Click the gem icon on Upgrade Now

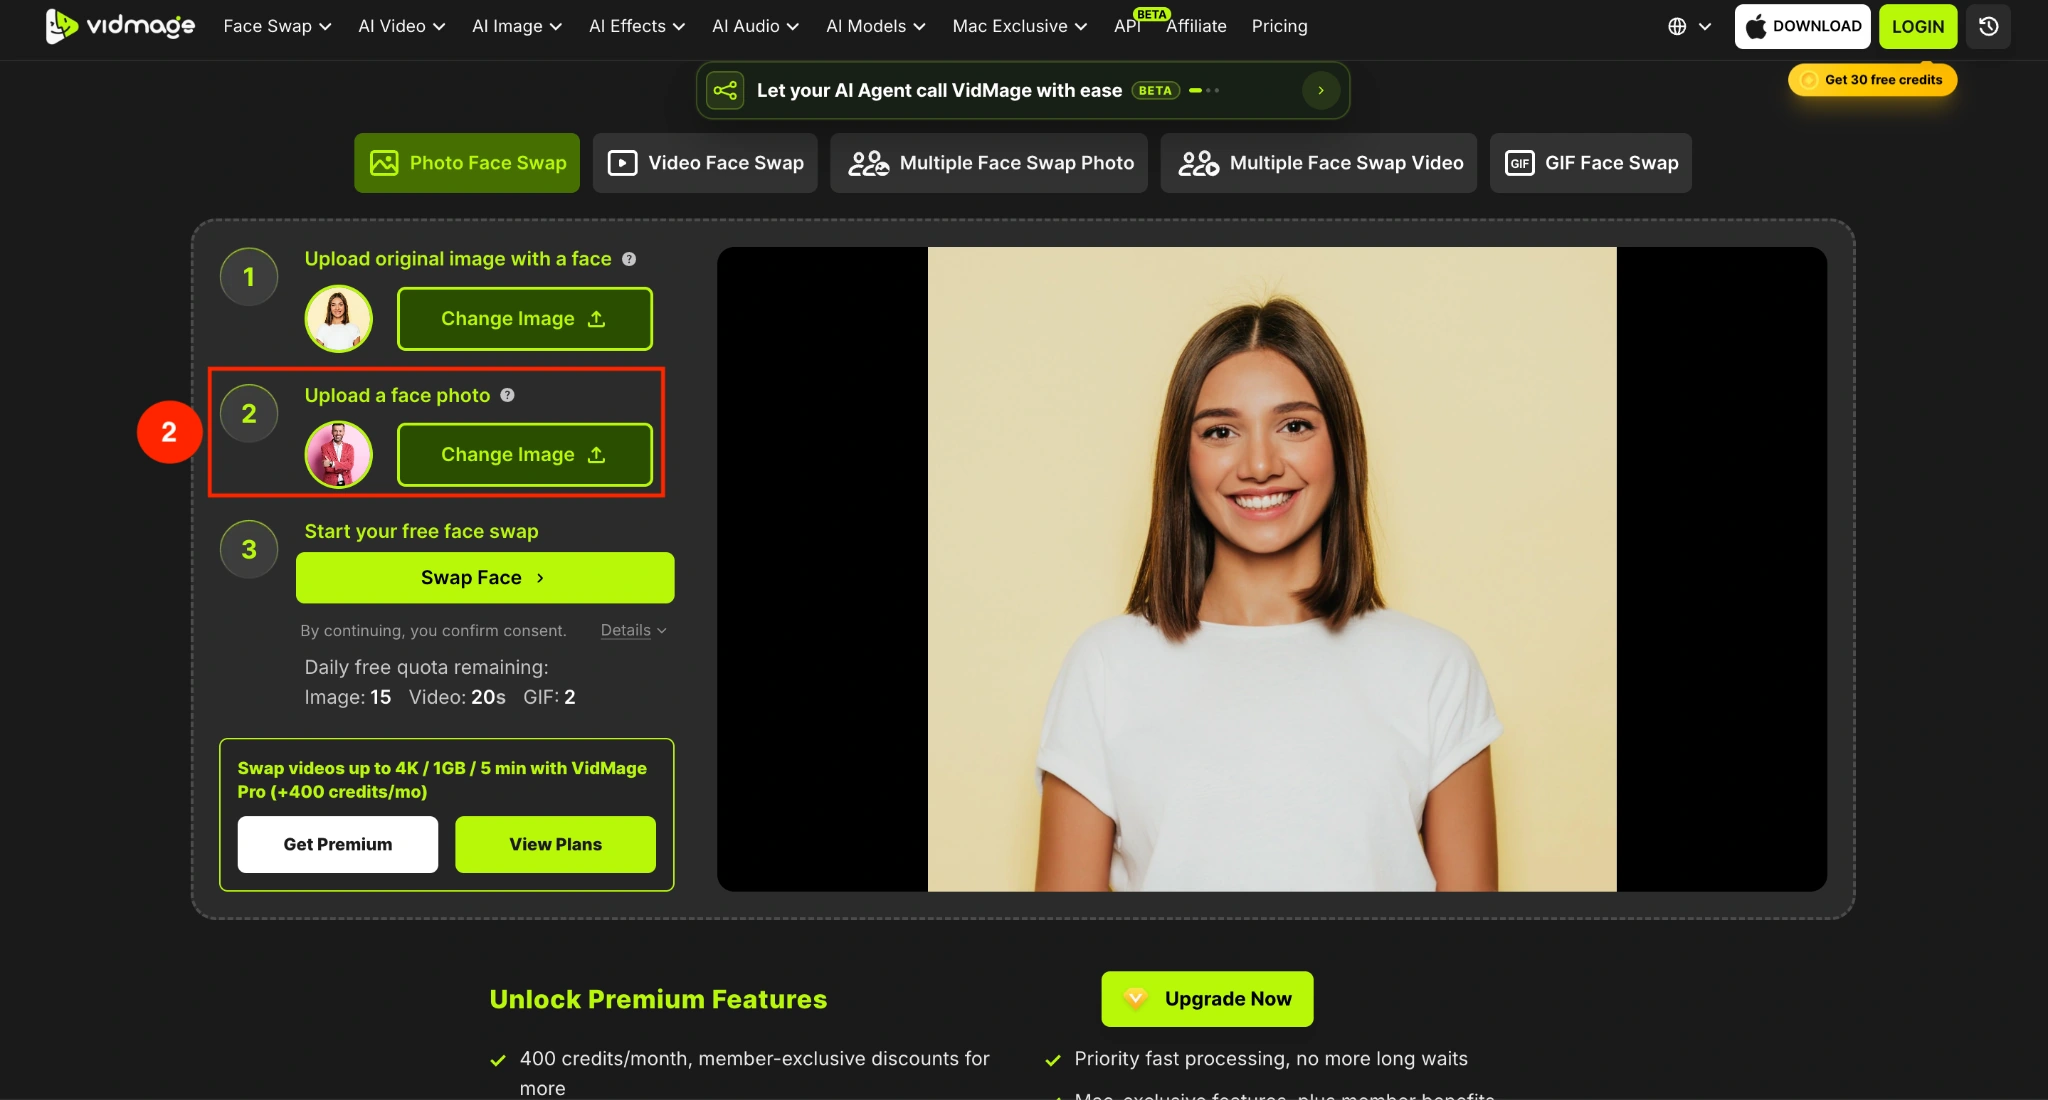click(1135, 998)
